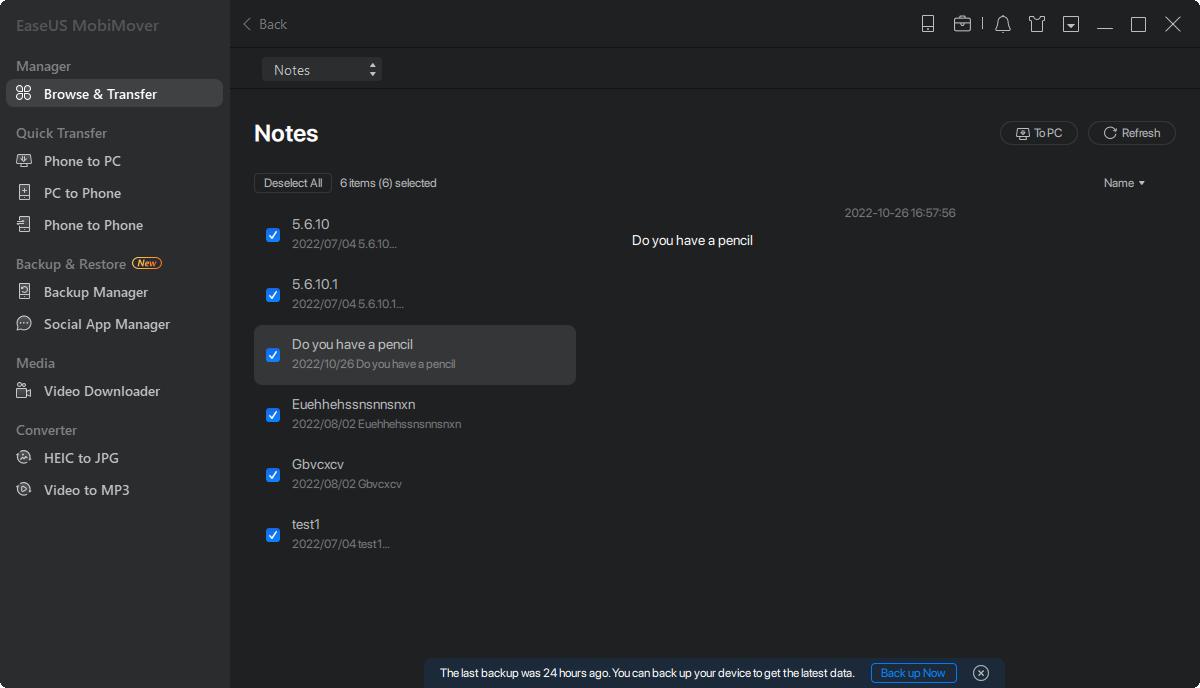The height and width of the screenshot is (688, 1200).
Task: Uncheck the Gbvcxcv note checkbox
Action: (x=273, y=475)
